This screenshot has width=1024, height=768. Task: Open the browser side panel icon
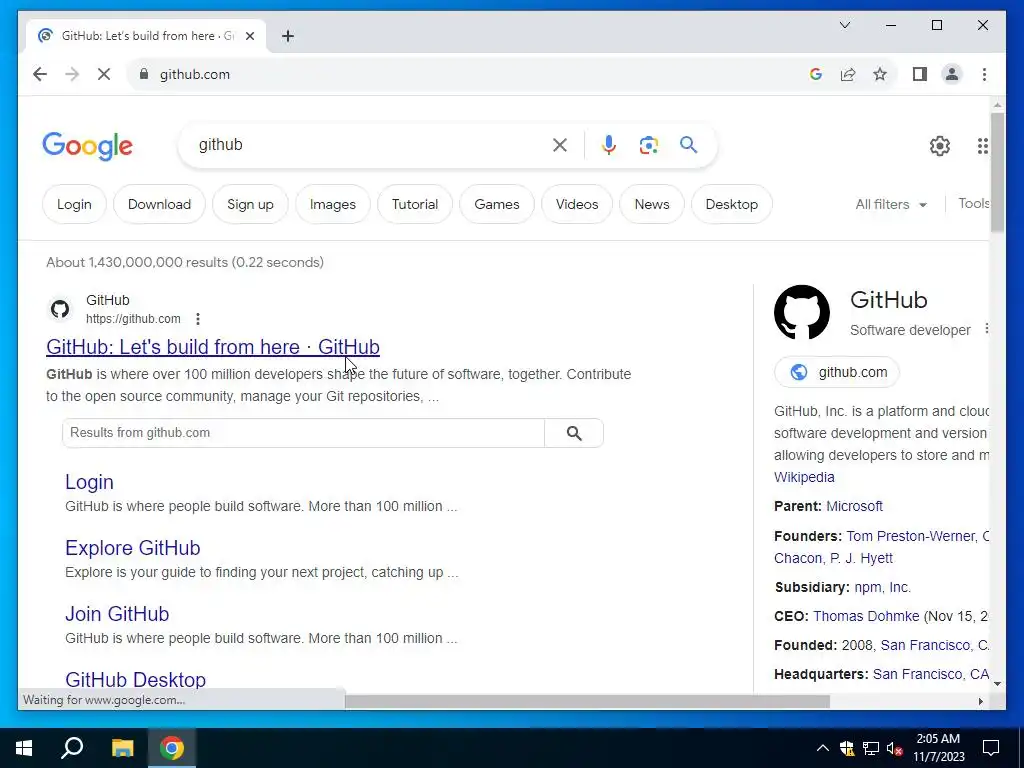(920, 74)
